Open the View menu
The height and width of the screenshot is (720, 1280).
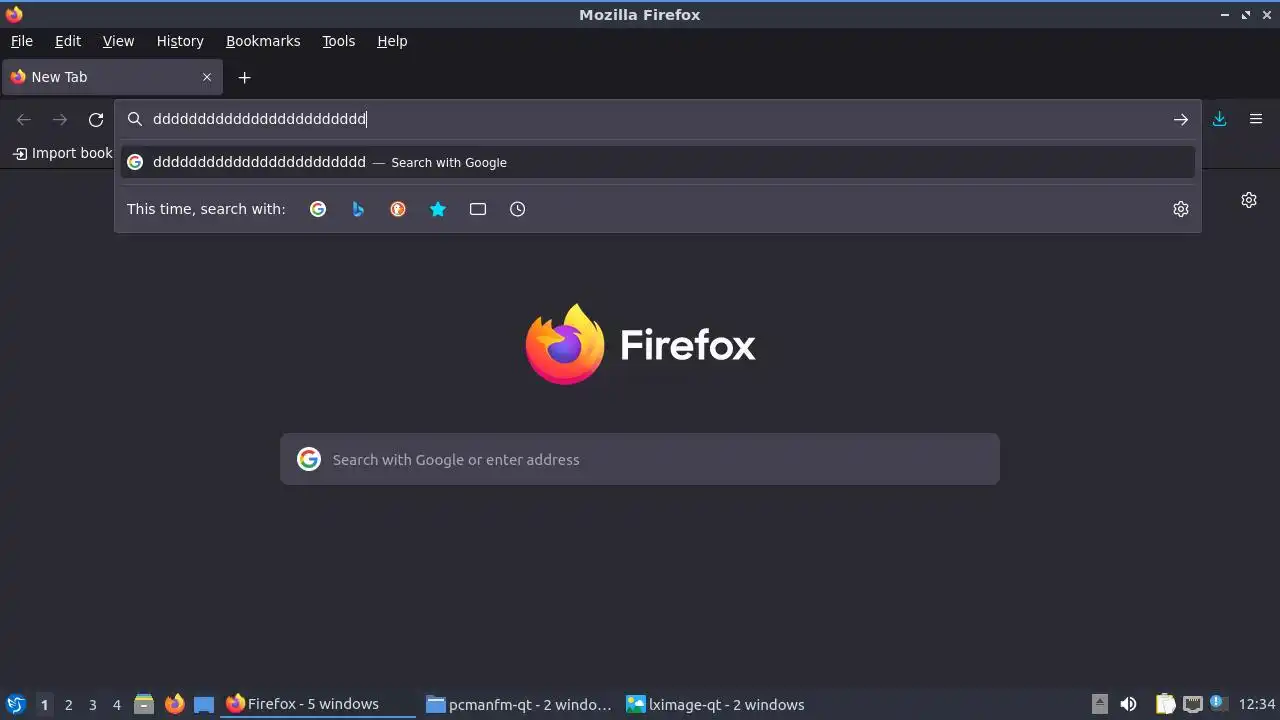pos(118,41)
